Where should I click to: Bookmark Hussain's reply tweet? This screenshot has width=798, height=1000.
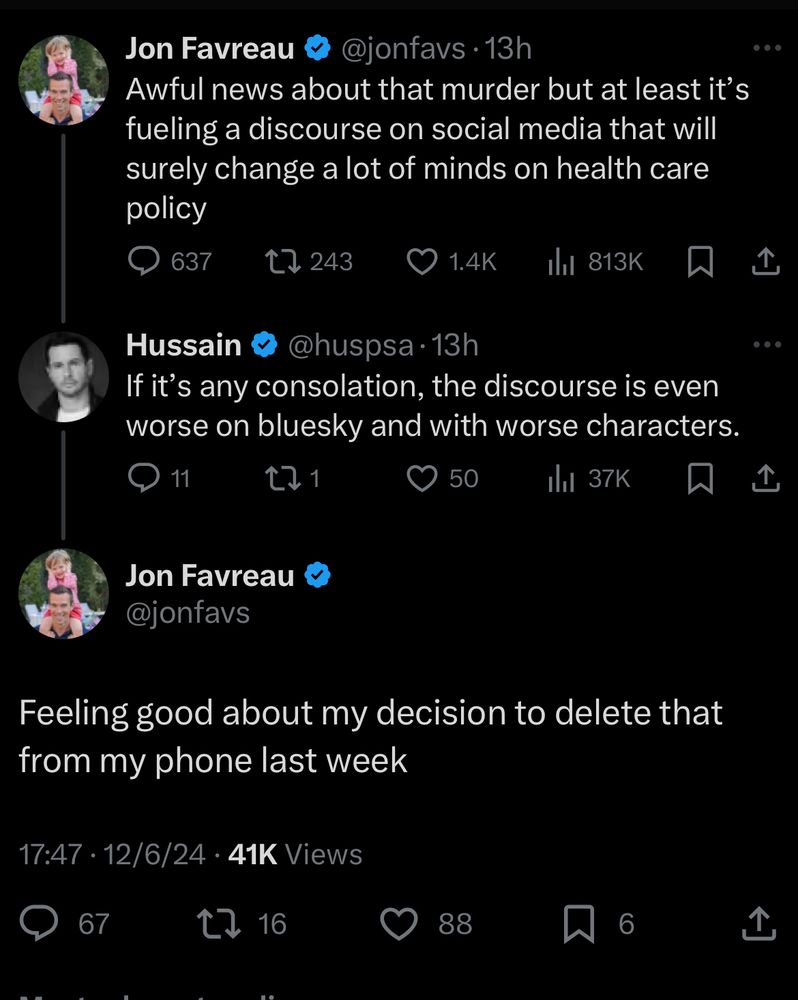701,479
